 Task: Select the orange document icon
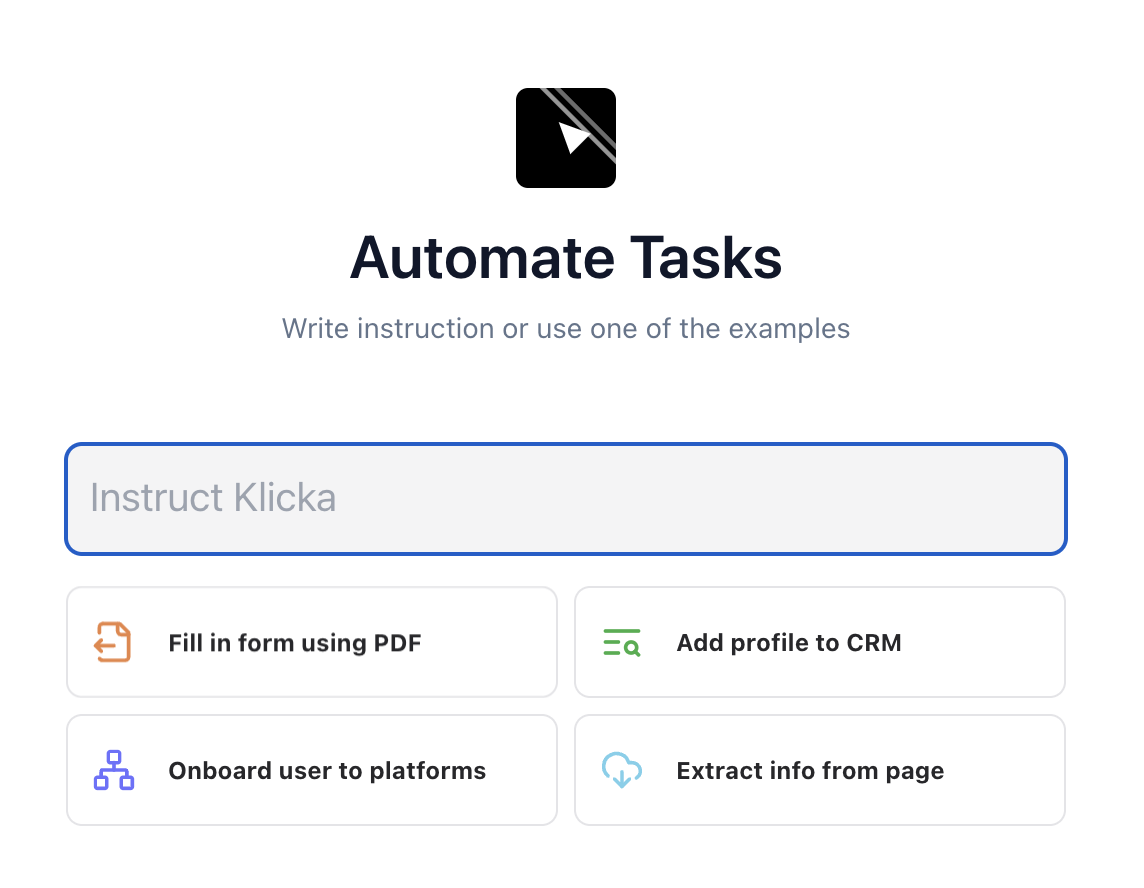[113, 642]
